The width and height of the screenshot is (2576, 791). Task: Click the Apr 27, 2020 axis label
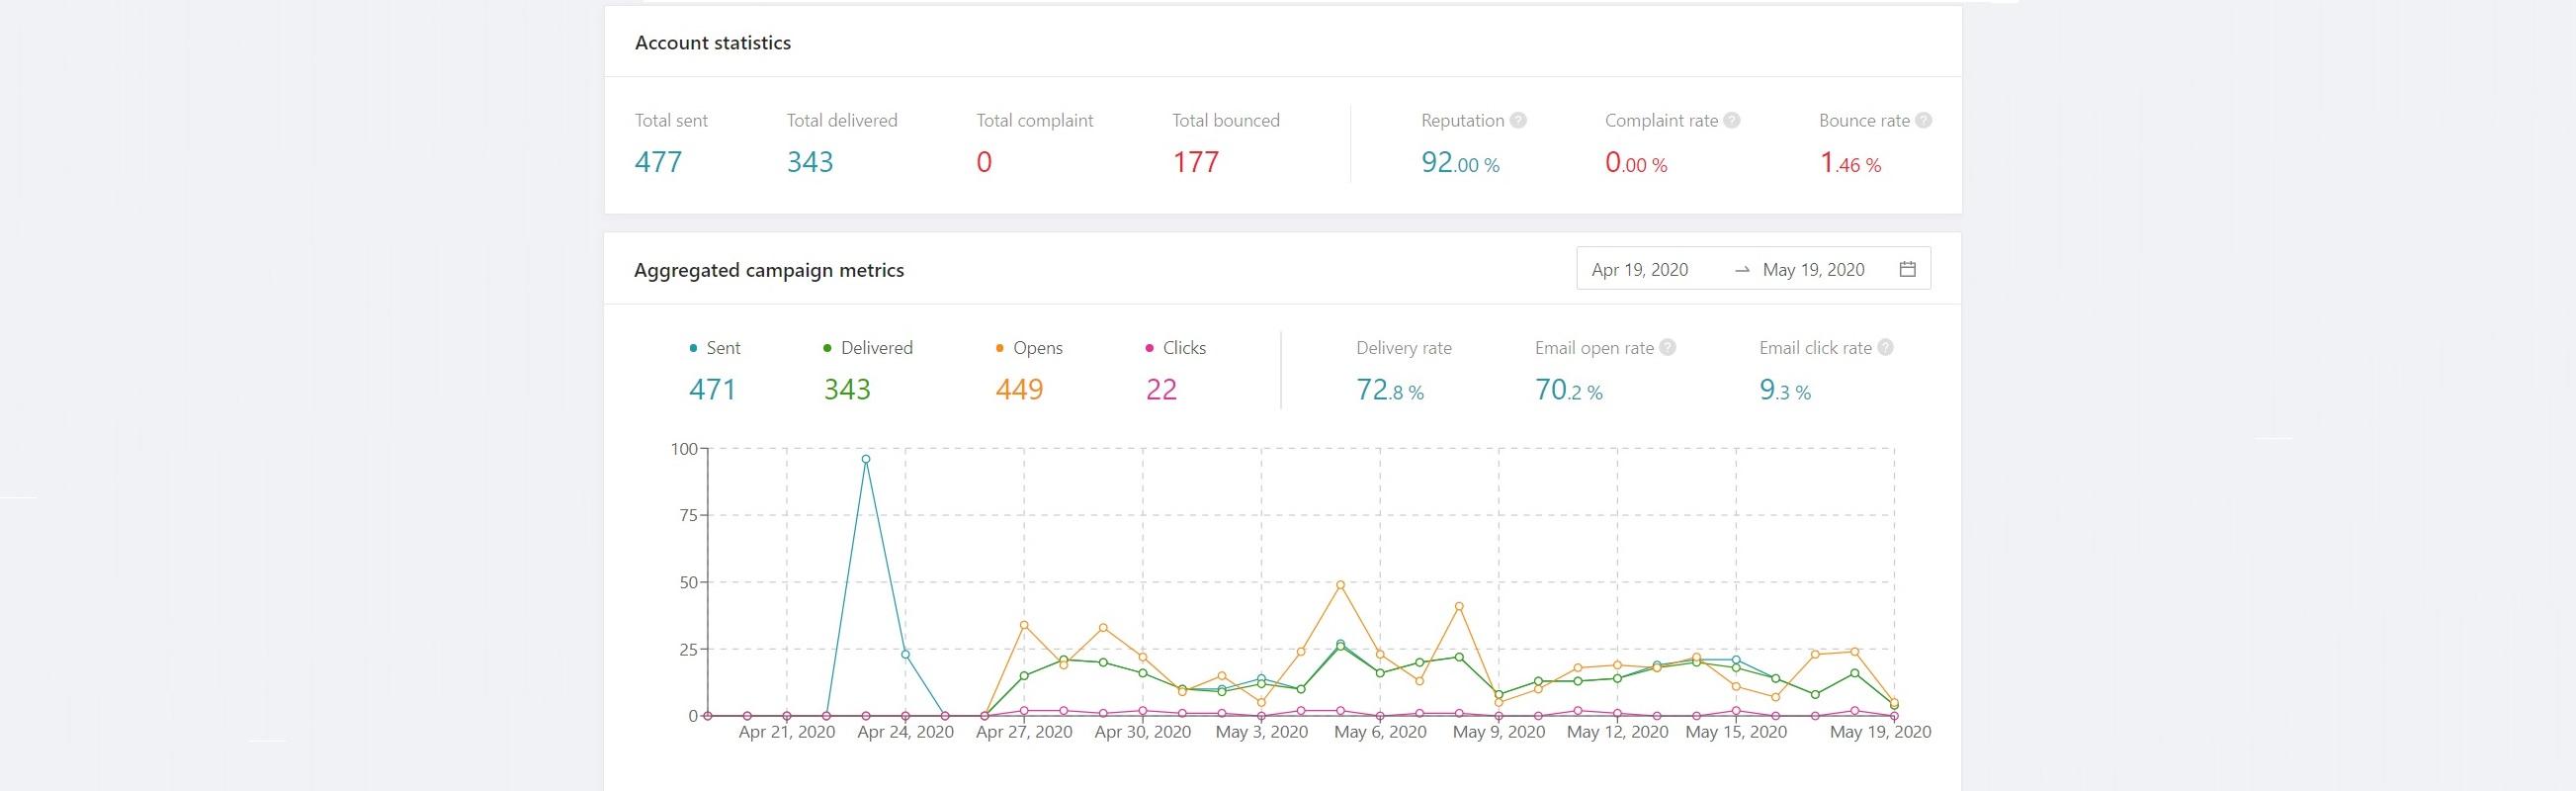(1024, 732)
